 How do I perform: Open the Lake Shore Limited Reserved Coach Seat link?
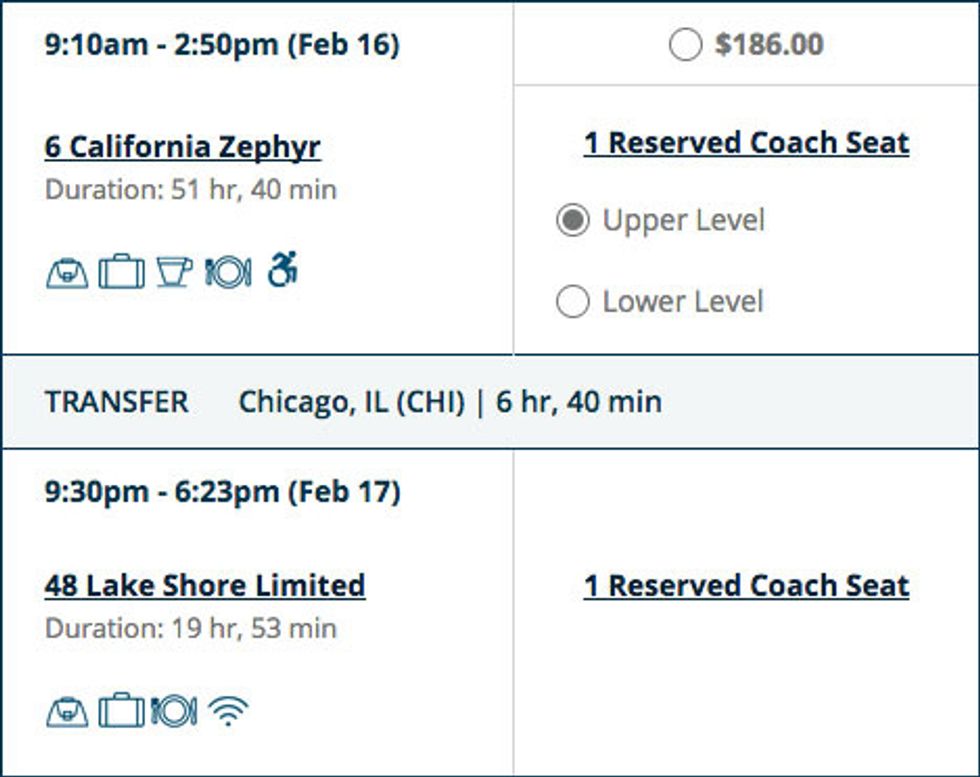point(747,586)
